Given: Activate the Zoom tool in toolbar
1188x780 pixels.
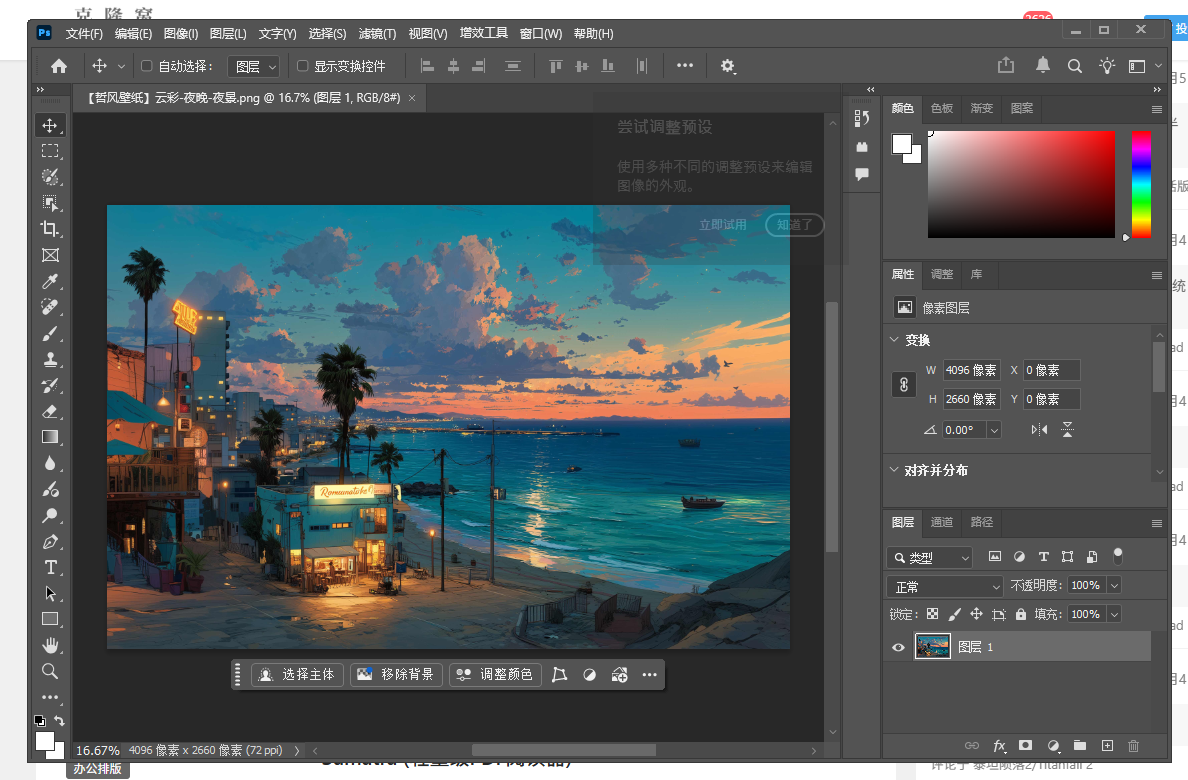Looking at the screenshot, I should click(x=50, y=671).
